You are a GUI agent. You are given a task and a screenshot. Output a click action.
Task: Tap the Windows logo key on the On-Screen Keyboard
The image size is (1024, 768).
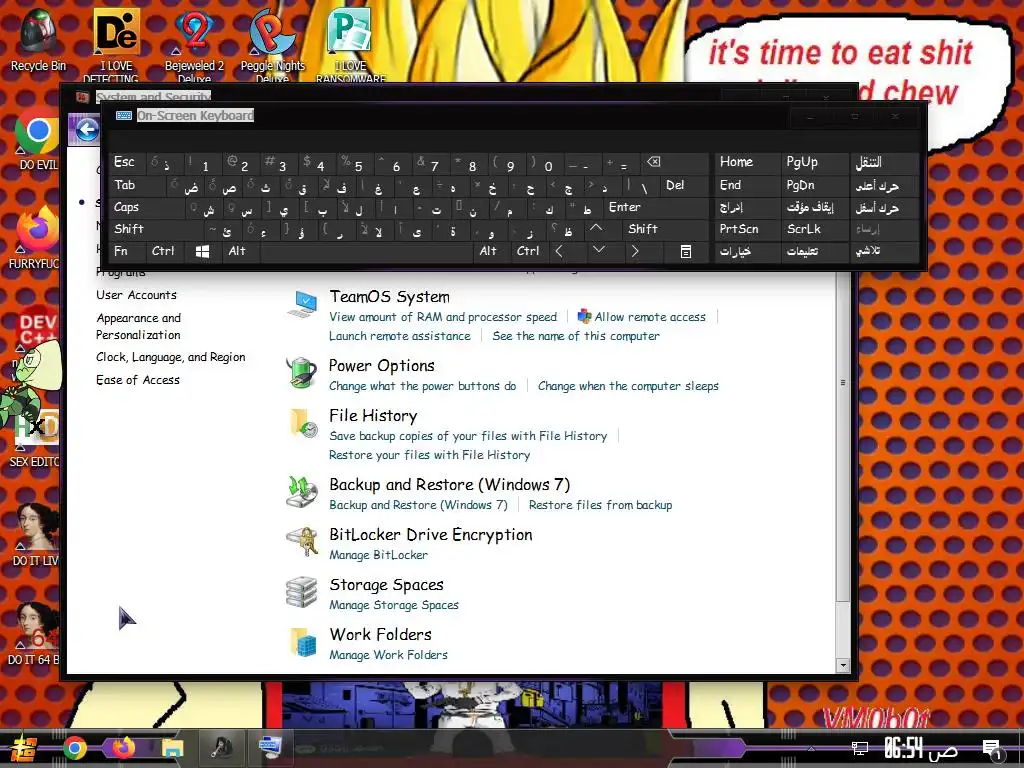pos(202,251)
